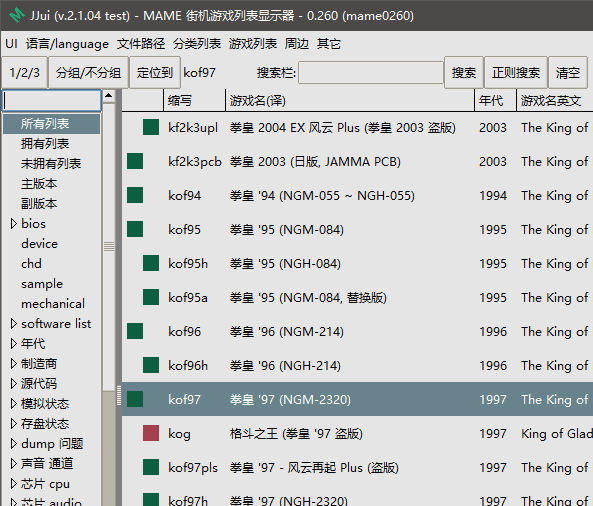Open the 游戏列表 menu
Screen dimensions: 593x506
point(253,44)
